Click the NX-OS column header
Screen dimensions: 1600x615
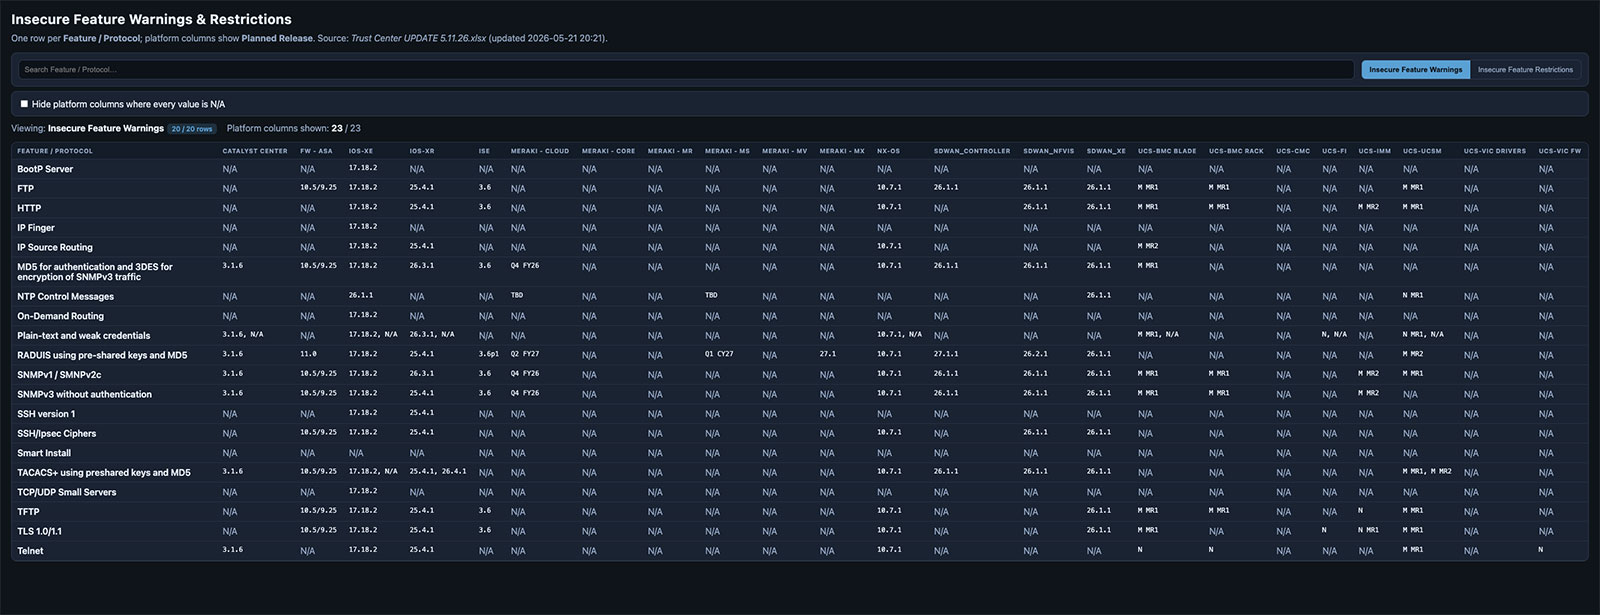888,151
